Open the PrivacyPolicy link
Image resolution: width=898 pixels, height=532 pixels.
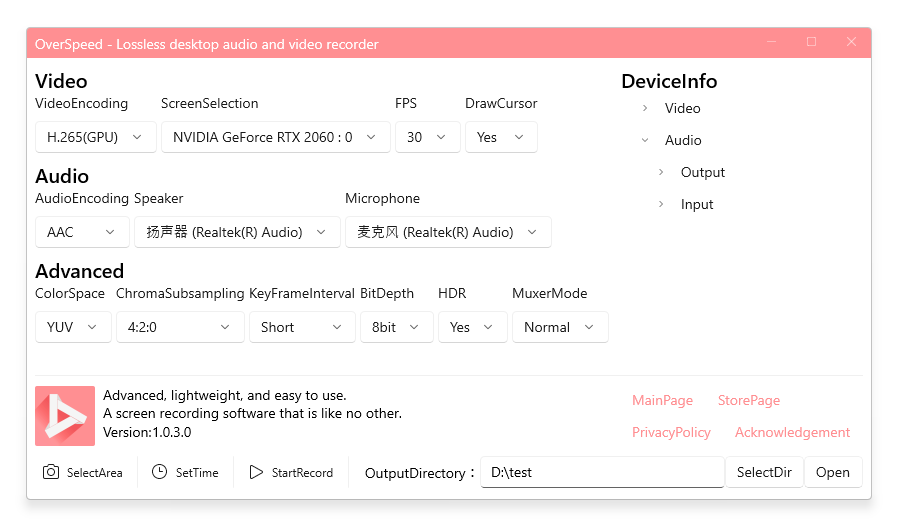671,432
